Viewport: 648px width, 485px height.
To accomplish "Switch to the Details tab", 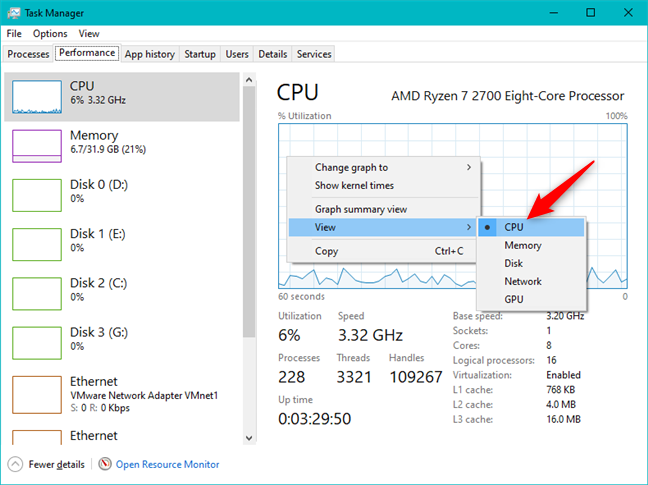I will [273, 54].
